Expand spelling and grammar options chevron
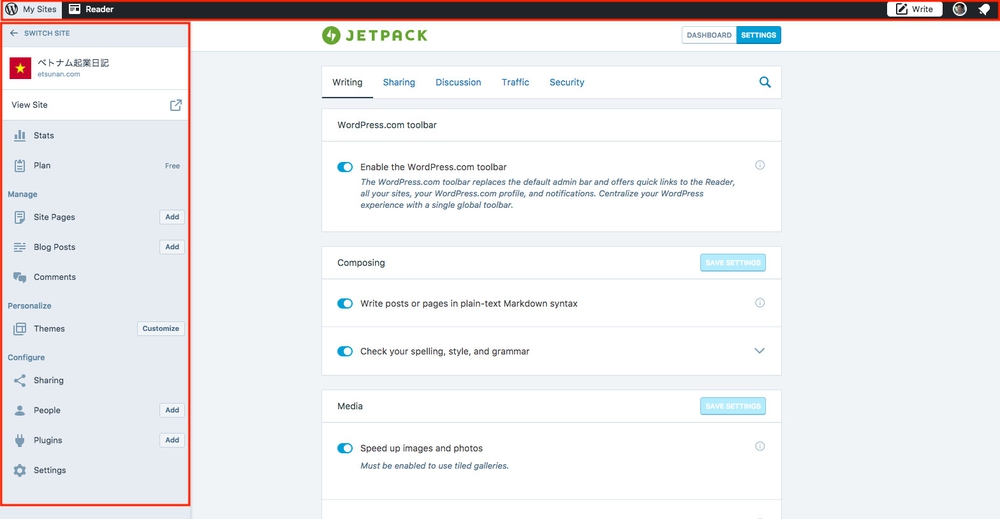1000x519 pixels. tap(759, 351)
